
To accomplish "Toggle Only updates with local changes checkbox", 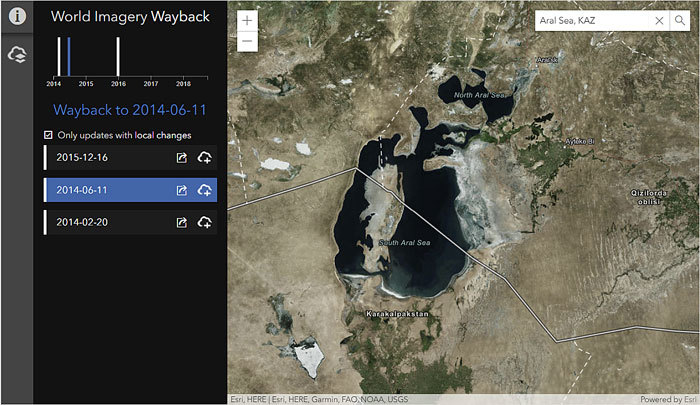I will coord(48,135).
